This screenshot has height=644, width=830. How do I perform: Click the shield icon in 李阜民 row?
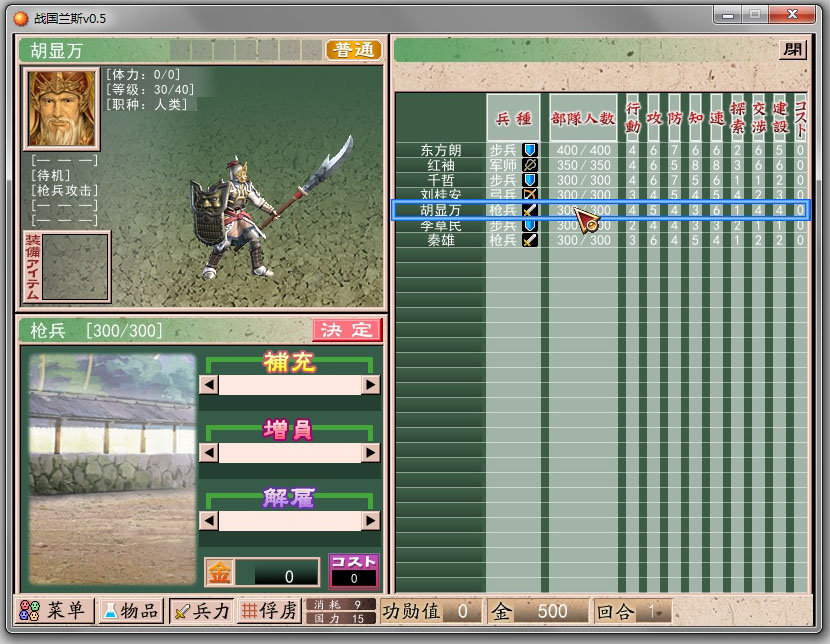[530, 225]
